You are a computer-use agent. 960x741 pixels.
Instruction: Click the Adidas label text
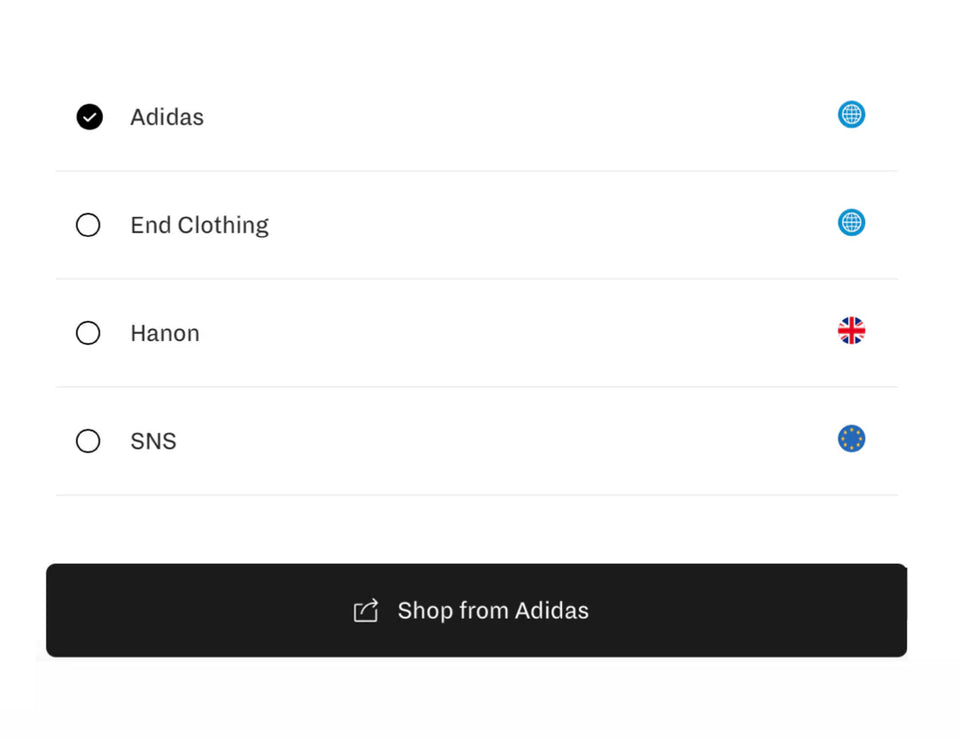click(166, 117)
